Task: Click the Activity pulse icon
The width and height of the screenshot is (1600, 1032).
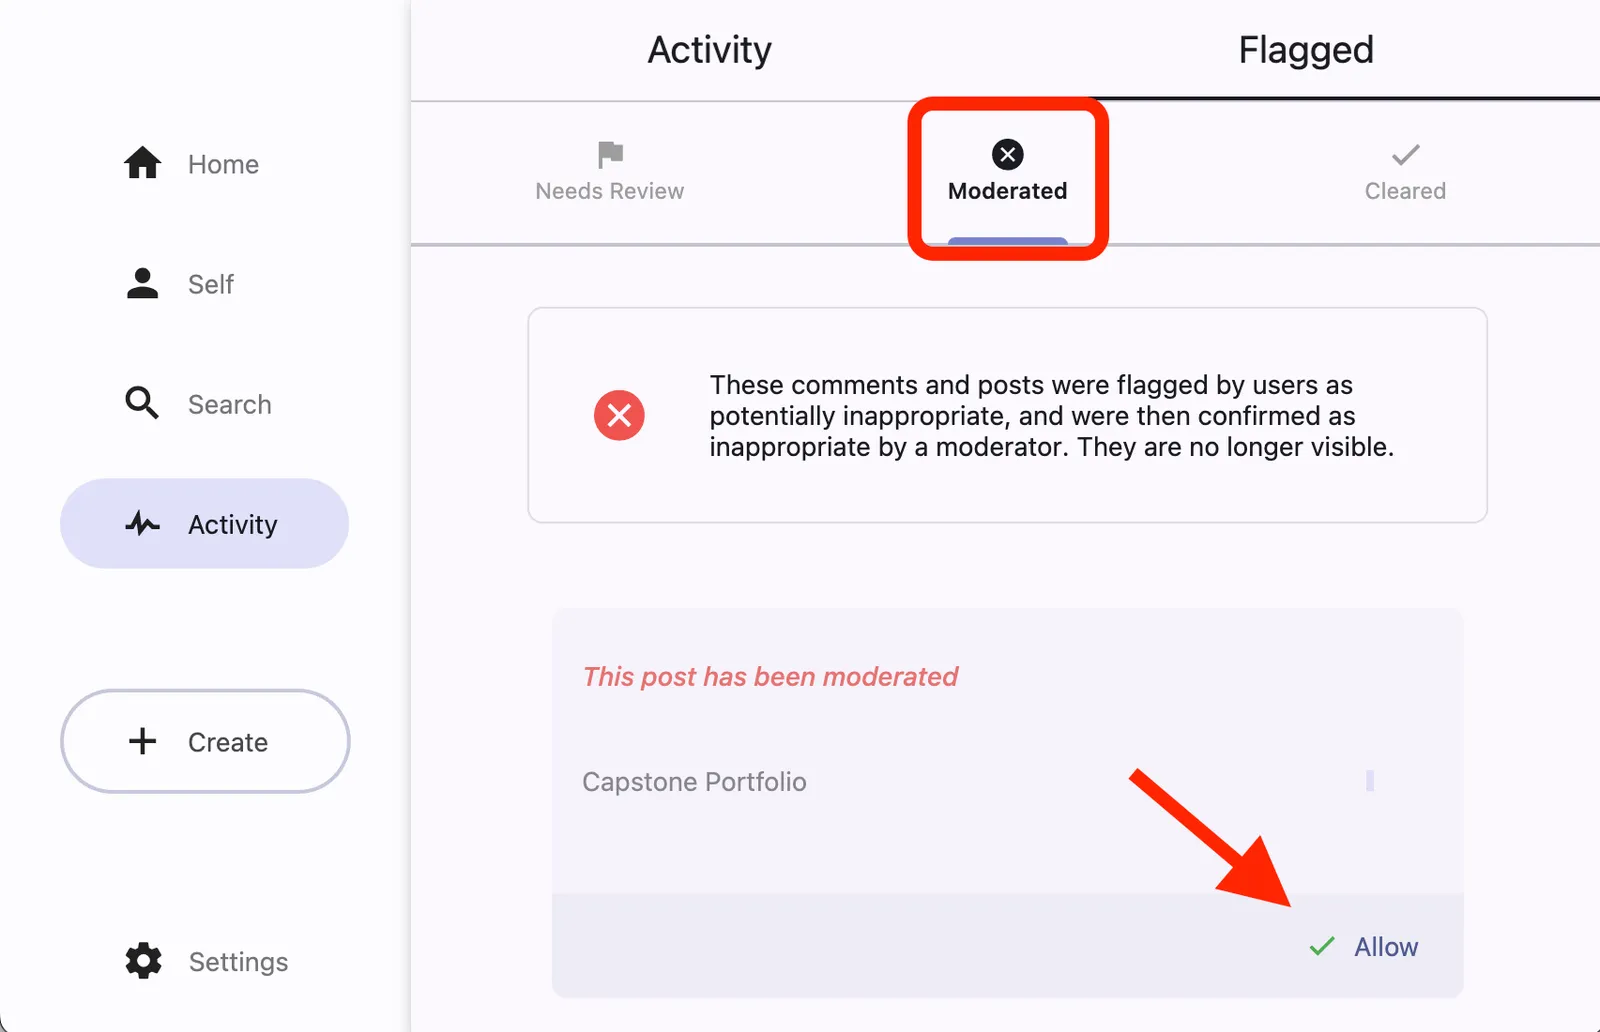Action: pos(141,523)
